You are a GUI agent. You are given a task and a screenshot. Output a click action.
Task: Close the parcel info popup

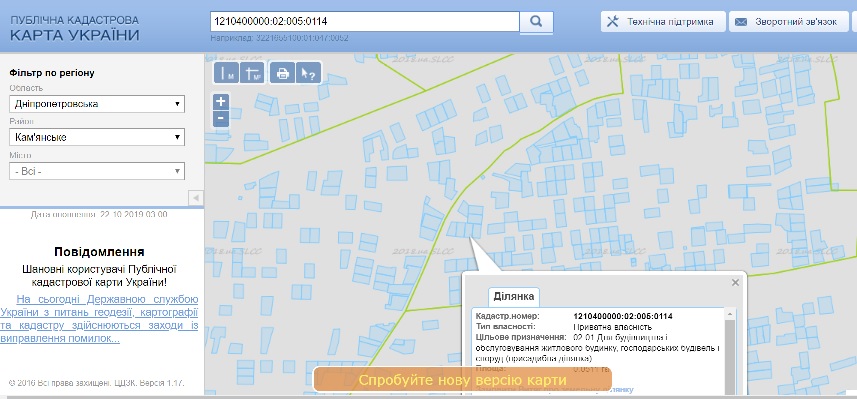735,283
